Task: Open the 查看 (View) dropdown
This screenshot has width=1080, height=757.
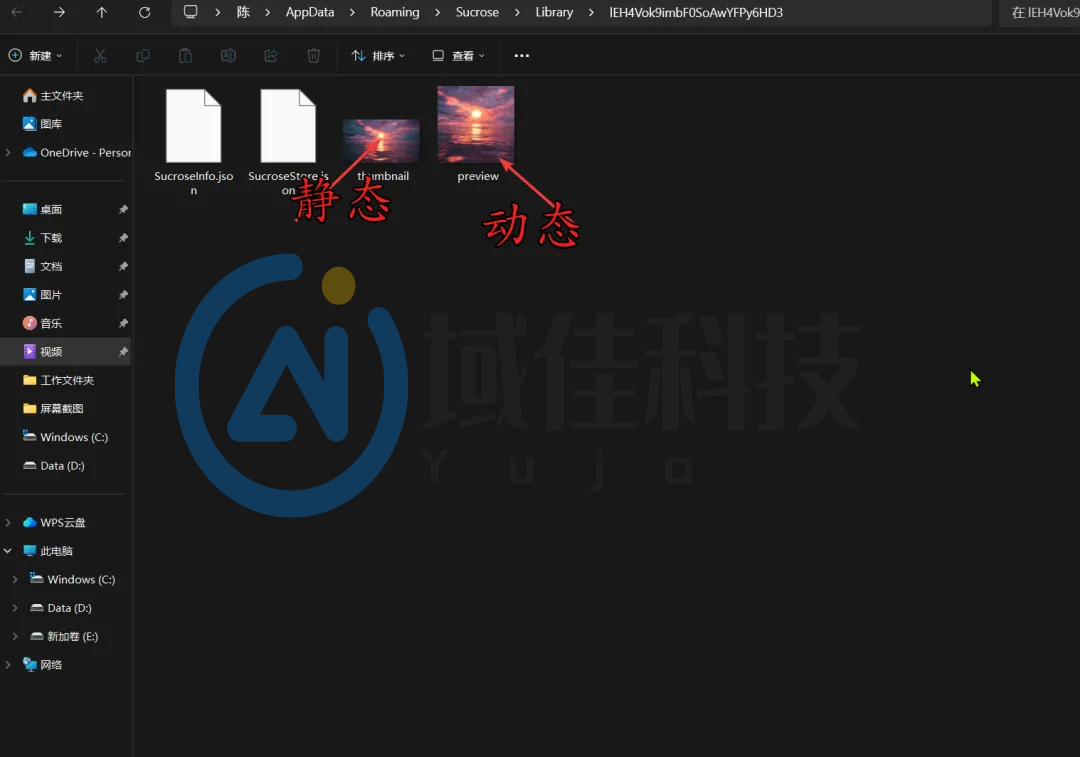Action: click(x=458, y=56)
